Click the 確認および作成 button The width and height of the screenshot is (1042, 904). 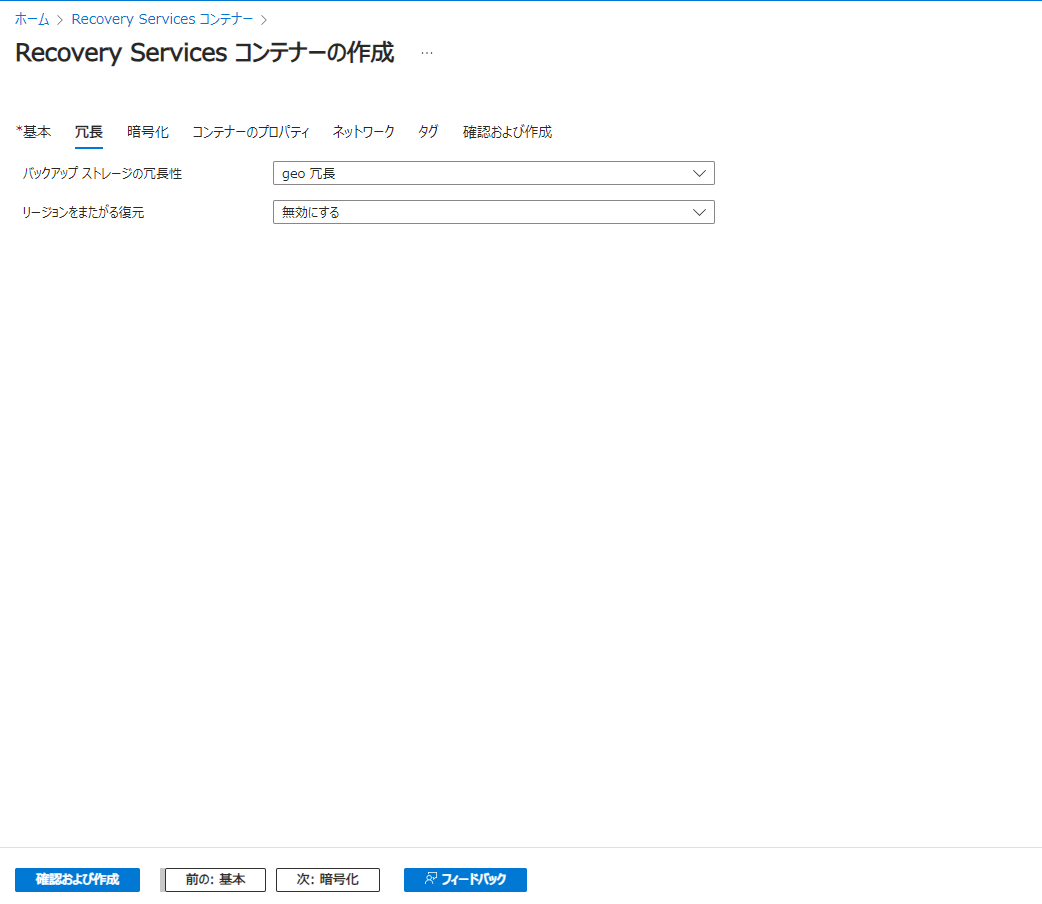tap(77, 880)
